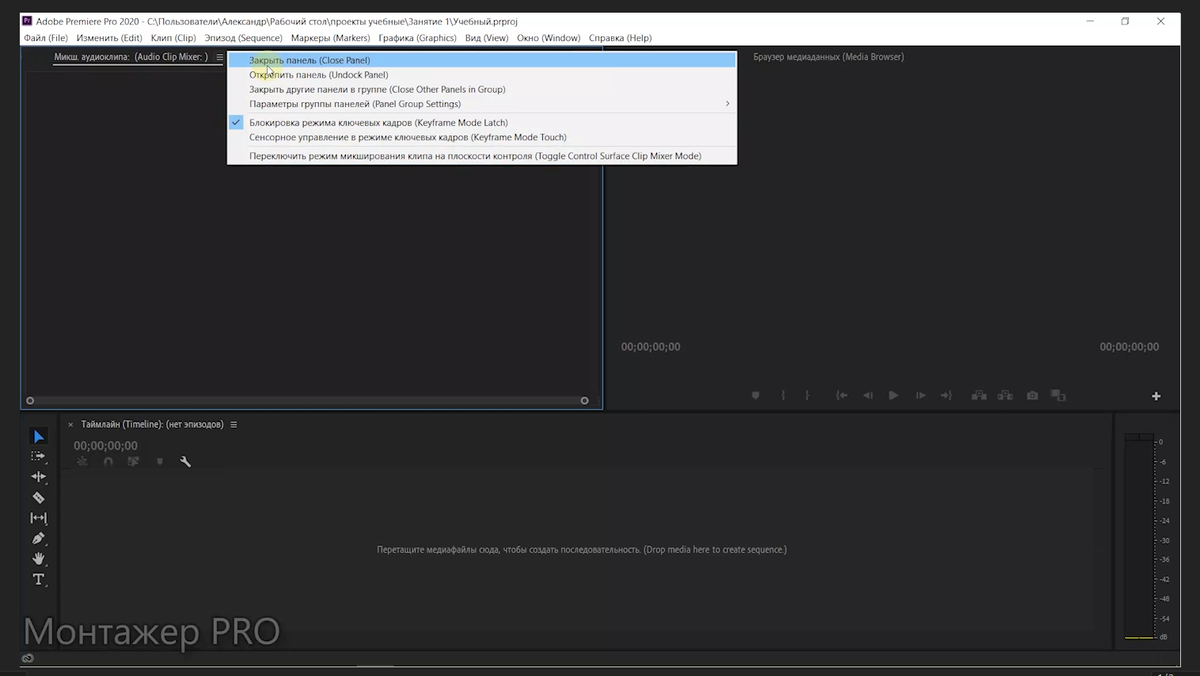Open the Клип (Clip) menu
Screen dimensions: 1200x676
coord(173,38)
